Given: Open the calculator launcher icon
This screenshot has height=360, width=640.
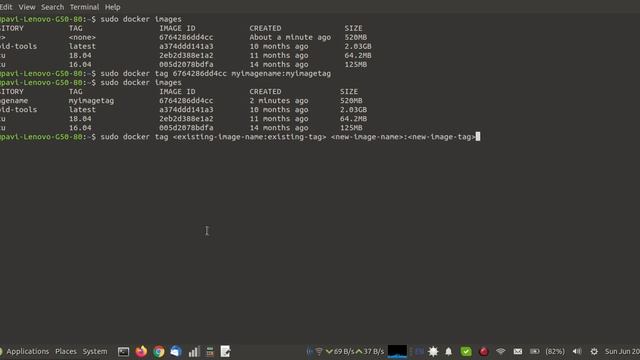Looking at the screenshot, I should 210,351.
